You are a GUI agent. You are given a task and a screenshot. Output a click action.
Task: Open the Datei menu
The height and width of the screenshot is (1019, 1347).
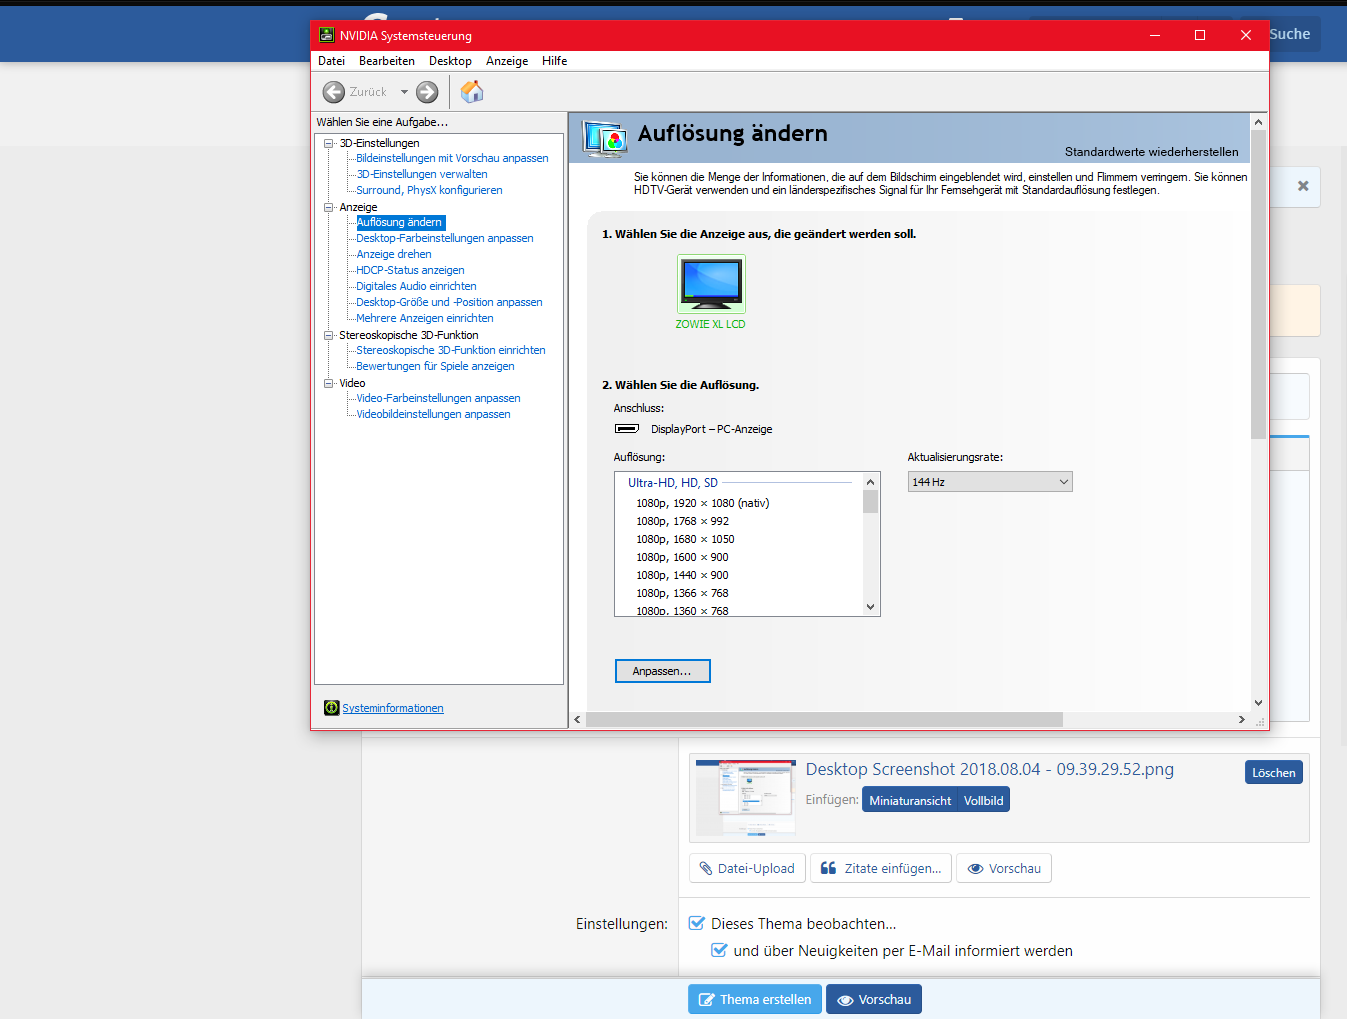[x=331, y=61]
